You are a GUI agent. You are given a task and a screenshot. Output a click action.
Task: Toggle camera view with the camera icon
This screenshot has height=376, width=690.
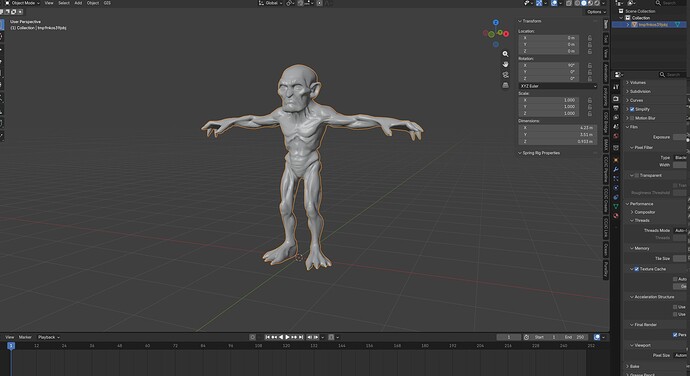coord(505,74)
